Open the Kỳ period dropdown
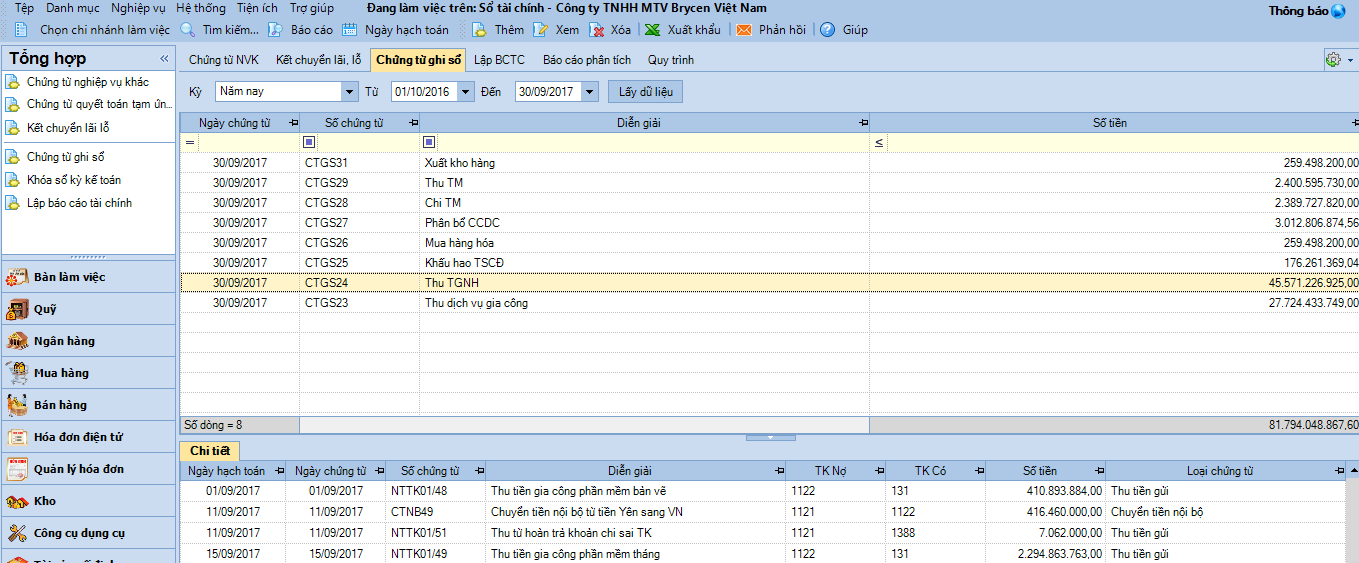The height and width of the screenshot is (563, 1359). coord(349,92)
